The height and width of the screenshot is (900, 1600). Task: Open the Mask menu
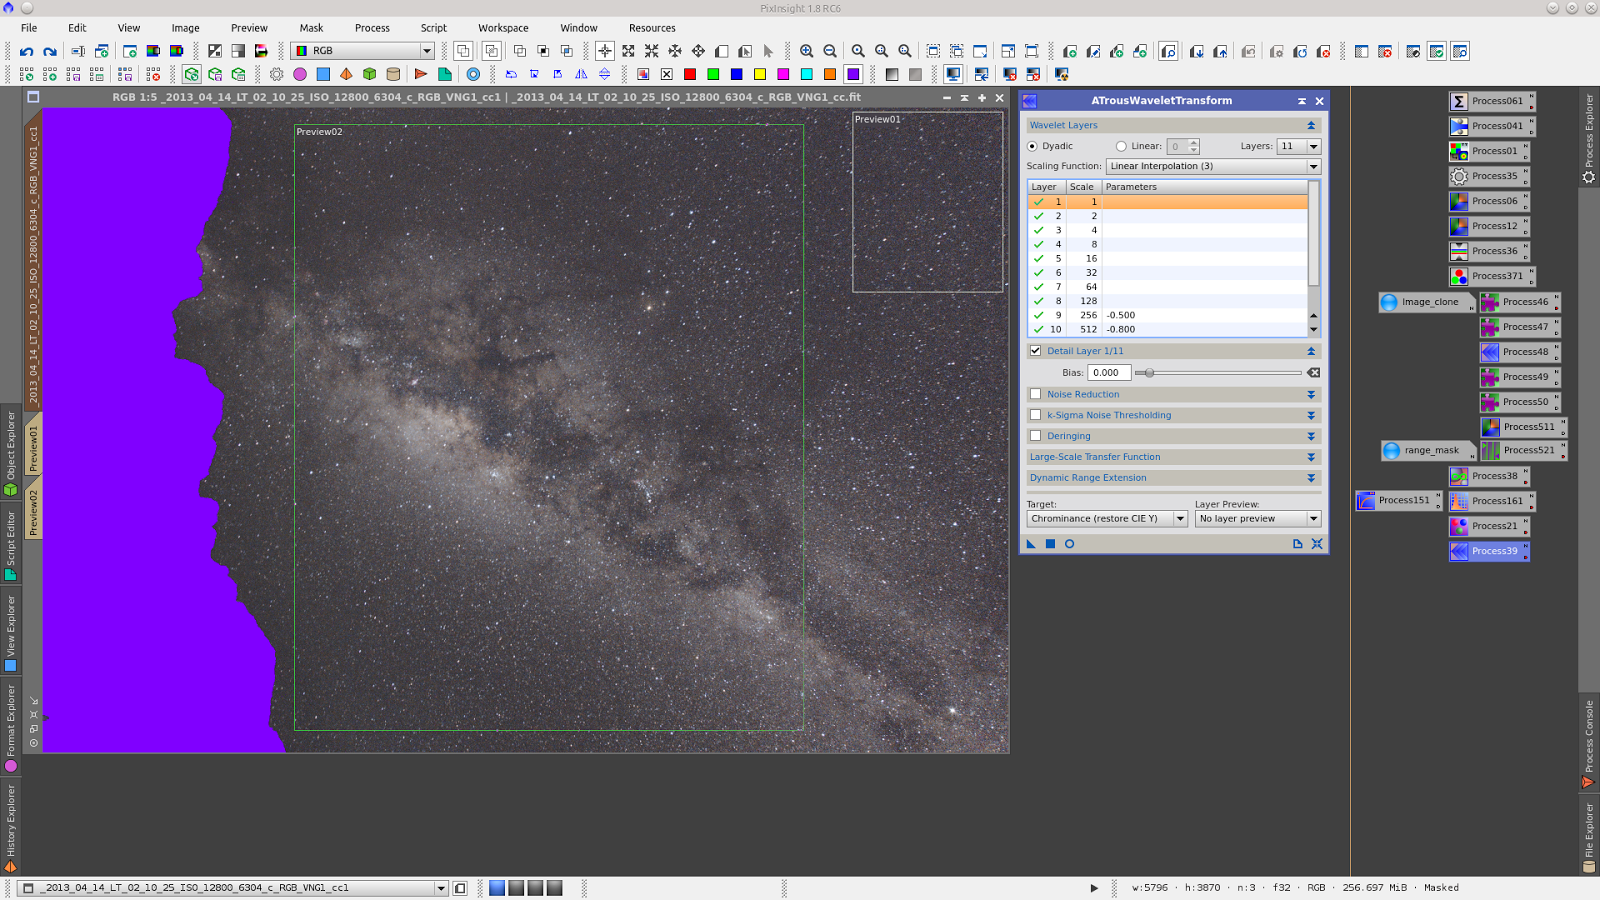pos(311,28)
